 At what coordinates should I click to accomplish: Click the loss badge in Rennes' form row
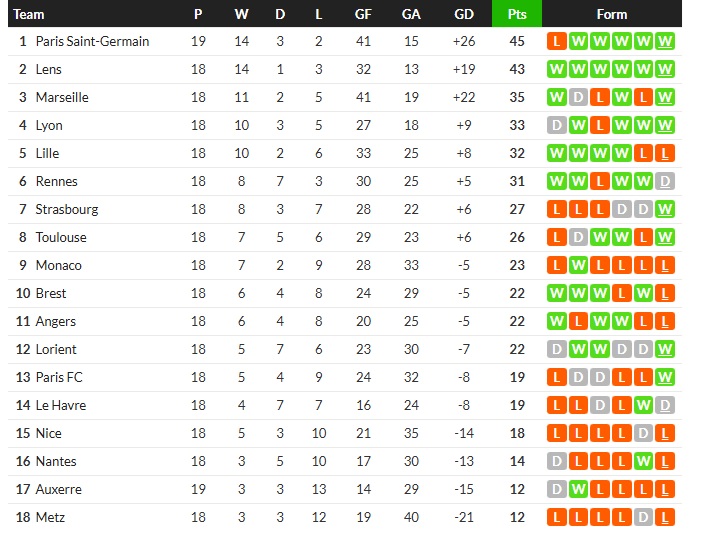coord(600,181)
